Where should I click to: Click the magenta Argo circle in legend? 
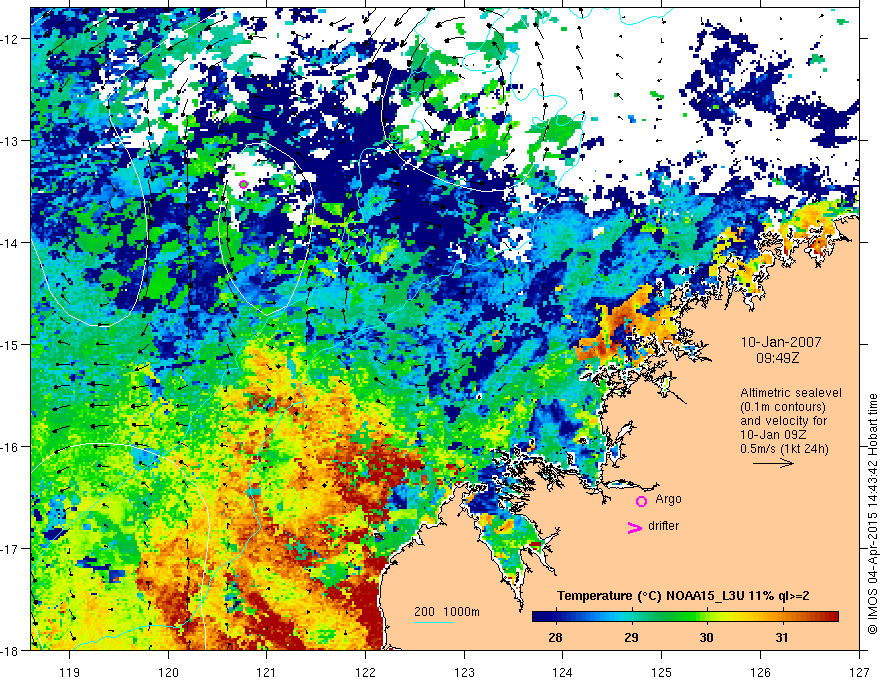(641, 501)
